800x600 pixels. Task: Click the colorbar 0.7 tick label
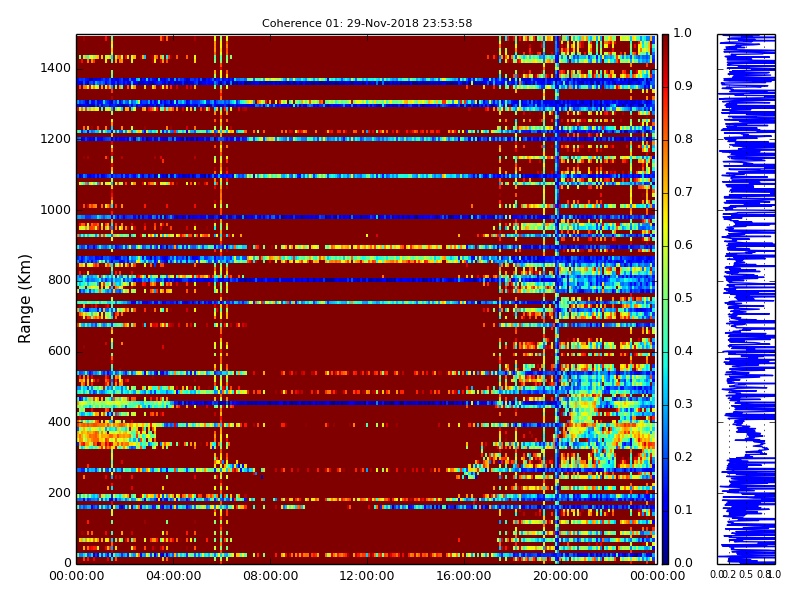(683, 192)
